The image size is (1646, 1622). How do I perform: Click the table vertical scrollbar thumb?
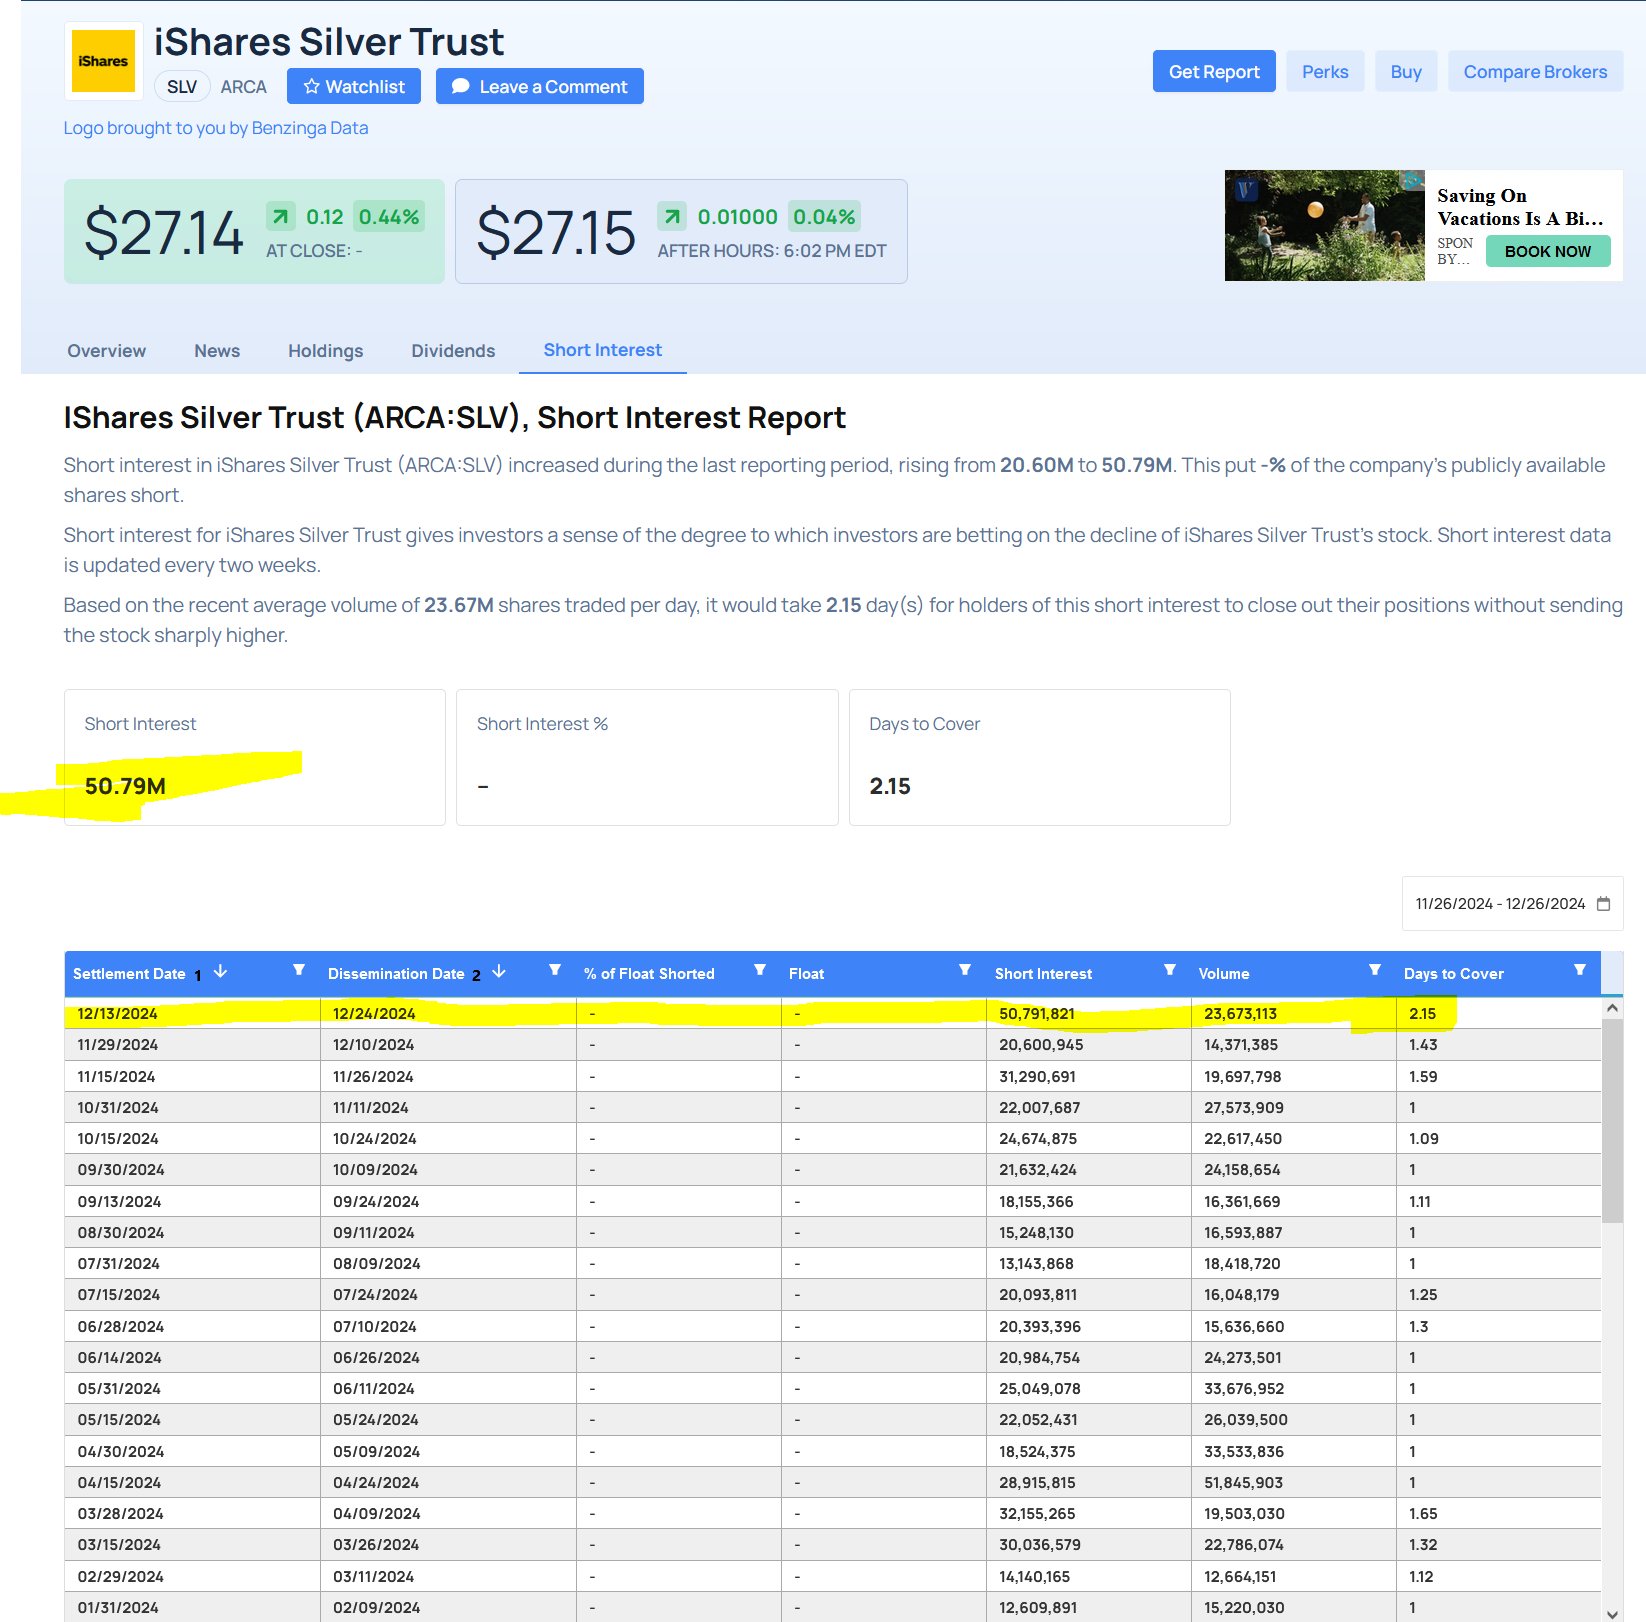click(x=1612, y=1120)
